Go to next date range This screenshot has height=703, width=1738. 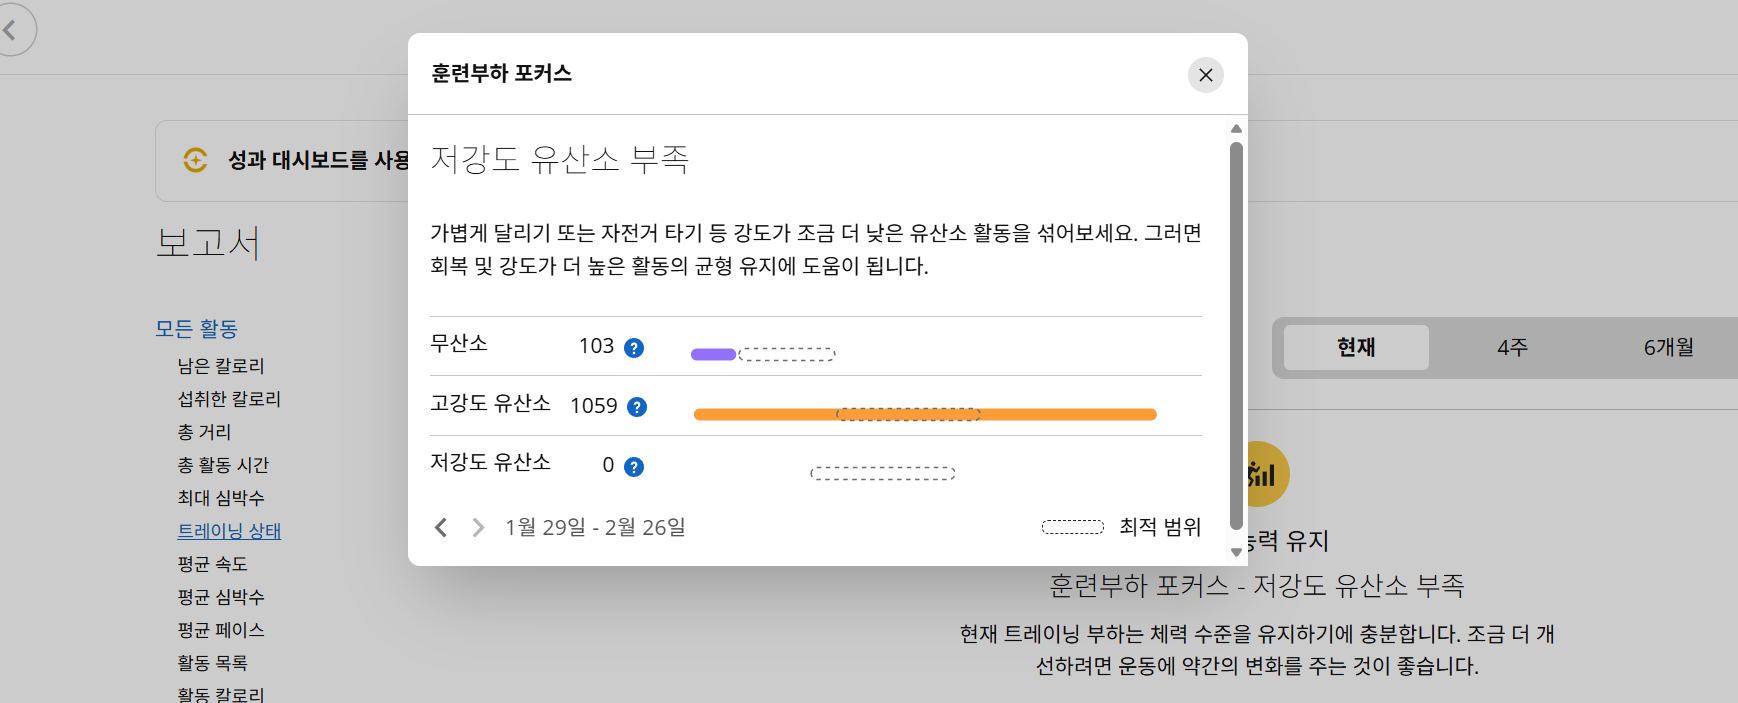(478, 527)
